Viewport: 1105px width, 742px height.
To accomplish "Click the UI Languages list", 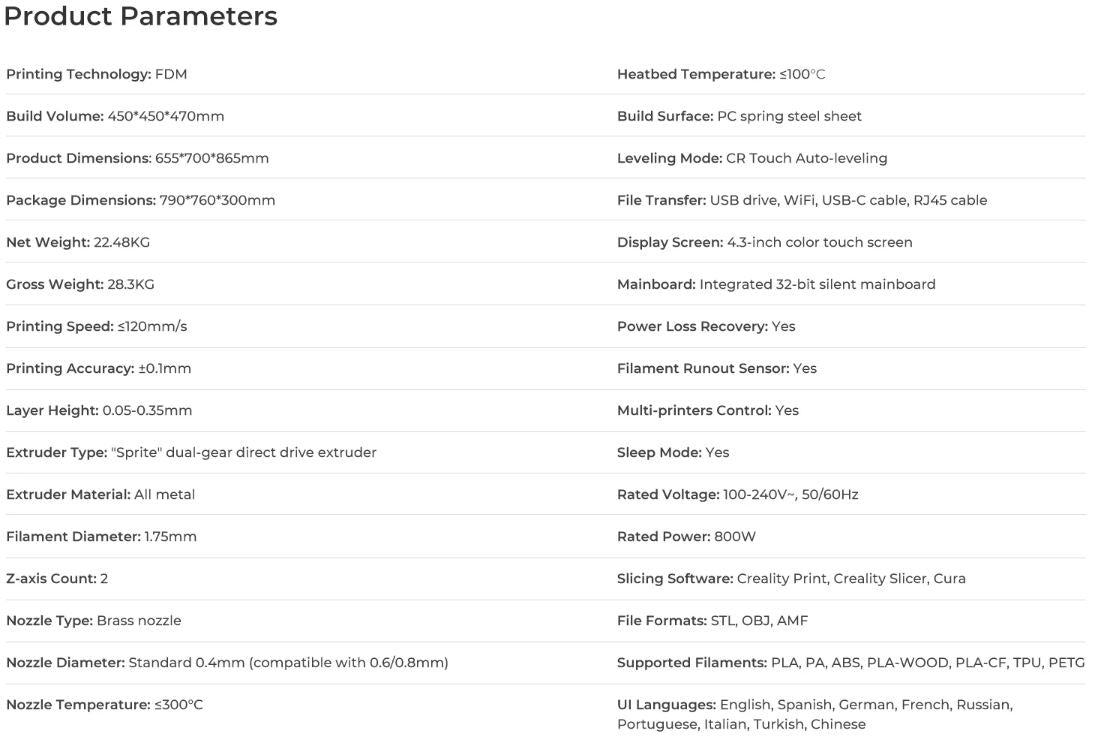I will coord(814,714).
